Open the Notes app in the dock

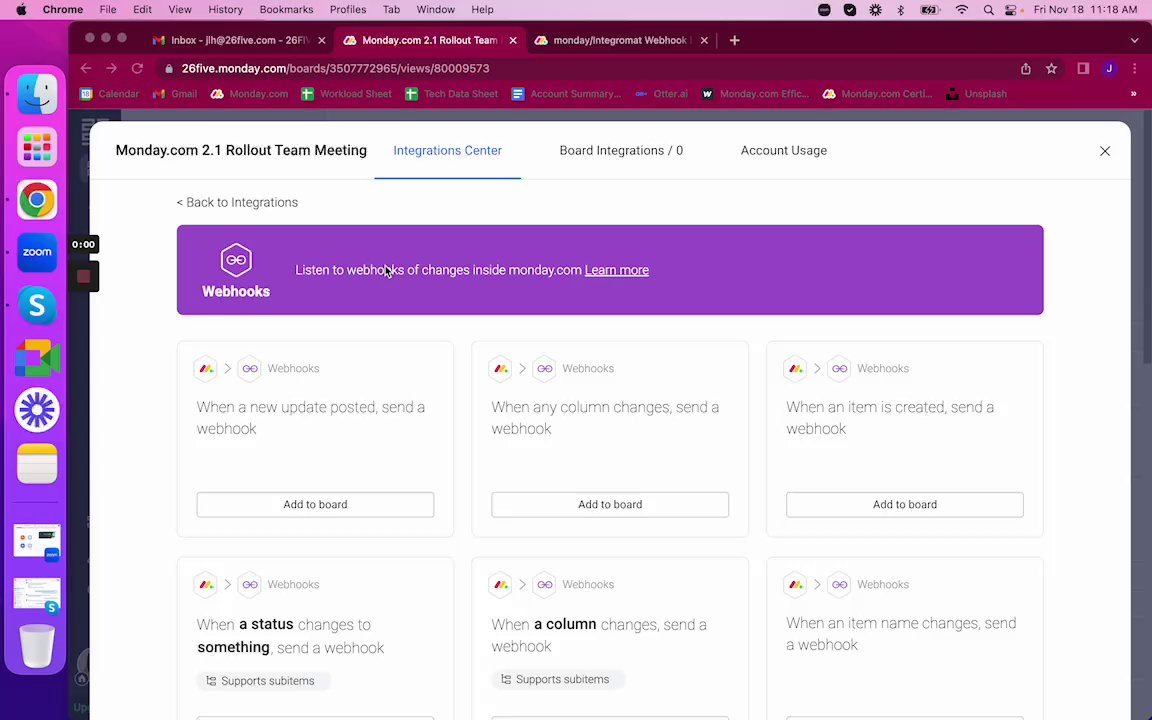pos(37,464)
